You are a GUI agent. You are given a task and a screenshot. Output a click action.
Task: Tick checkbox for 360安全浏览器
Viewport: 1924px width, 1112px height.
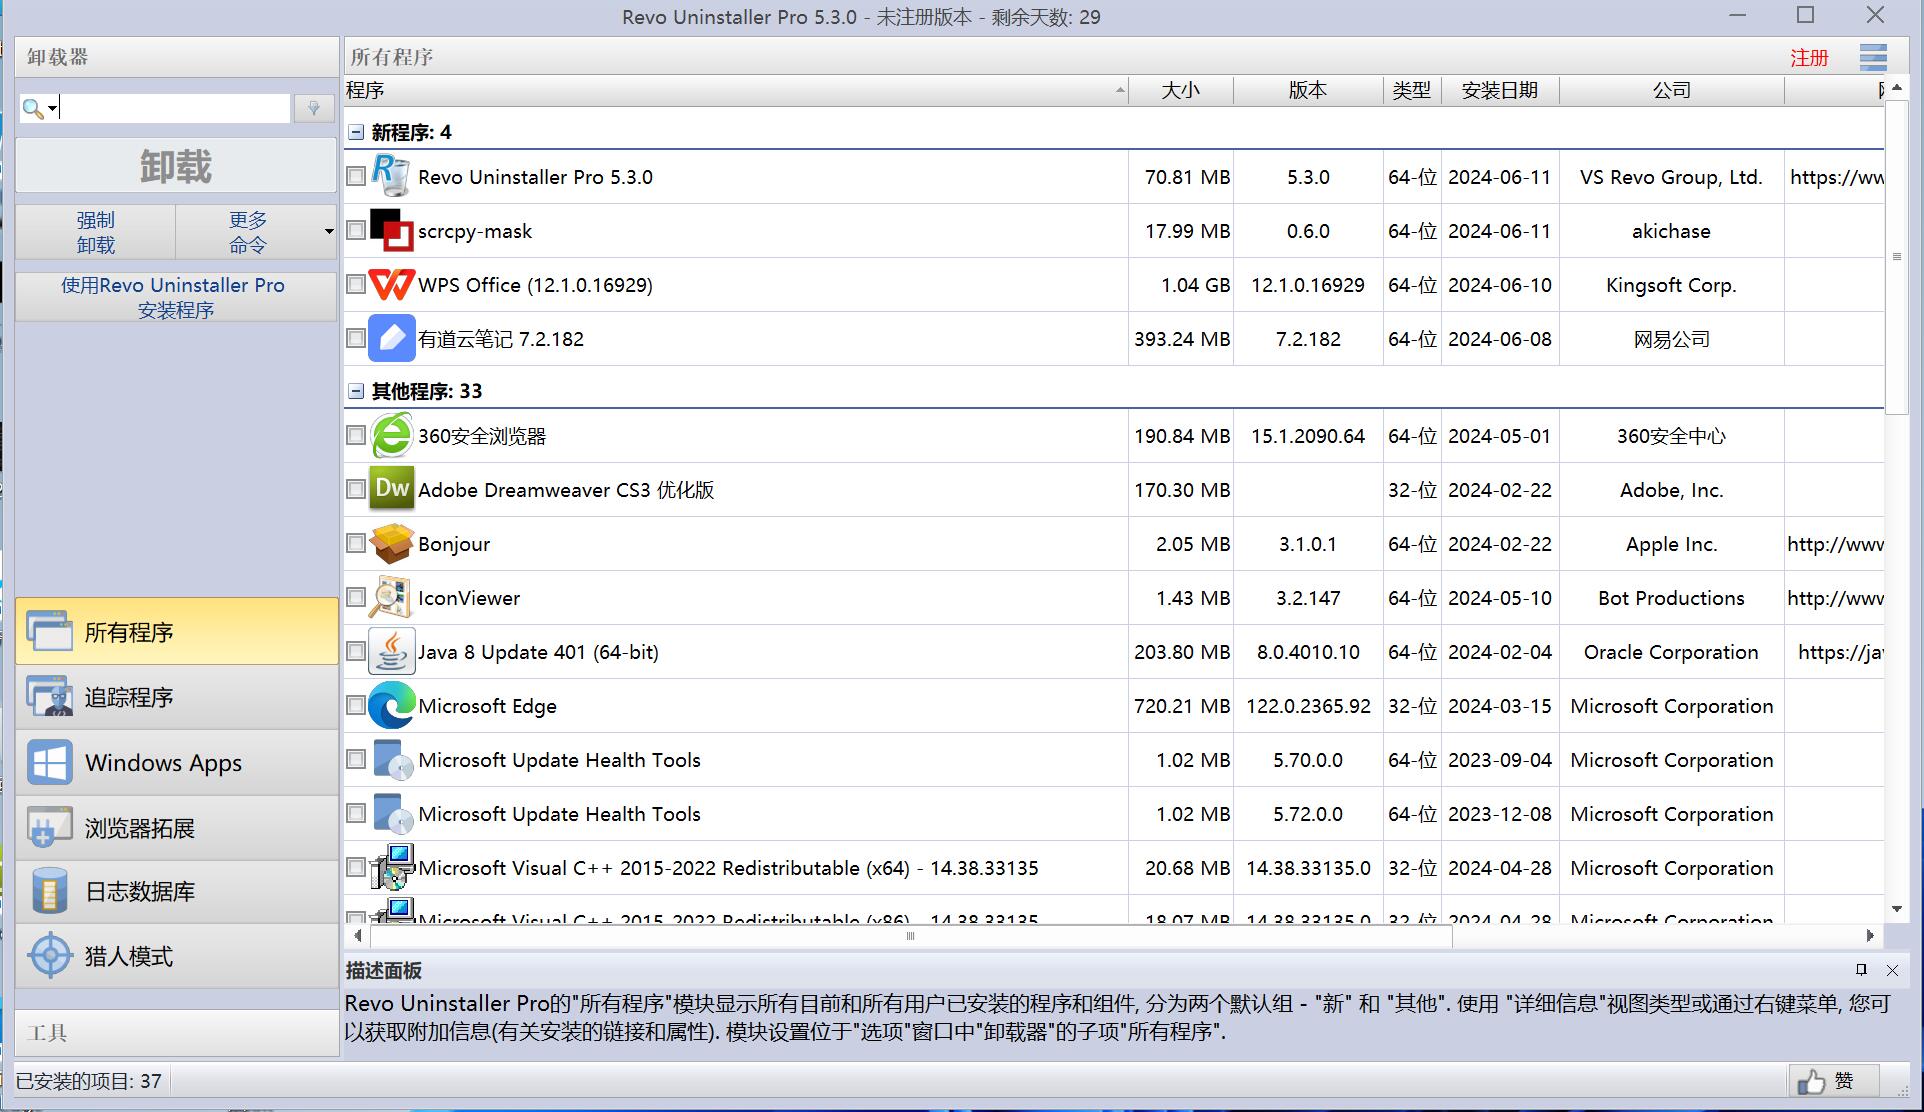(x=355, y=435)
